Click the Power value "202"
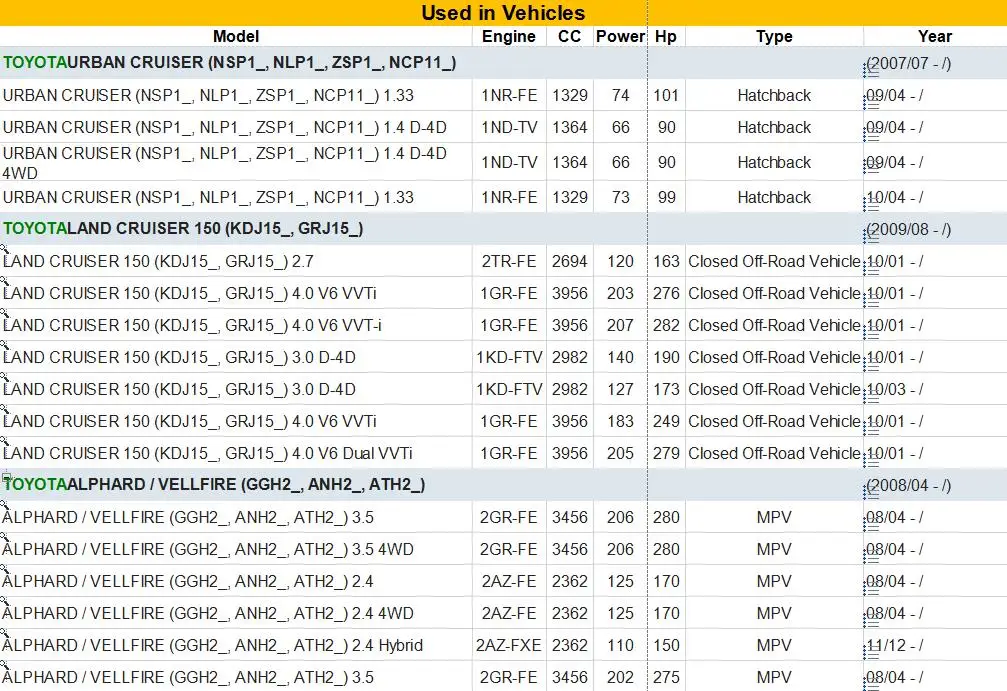Viewport: 1007px width, 691px height. coord(620,678)
